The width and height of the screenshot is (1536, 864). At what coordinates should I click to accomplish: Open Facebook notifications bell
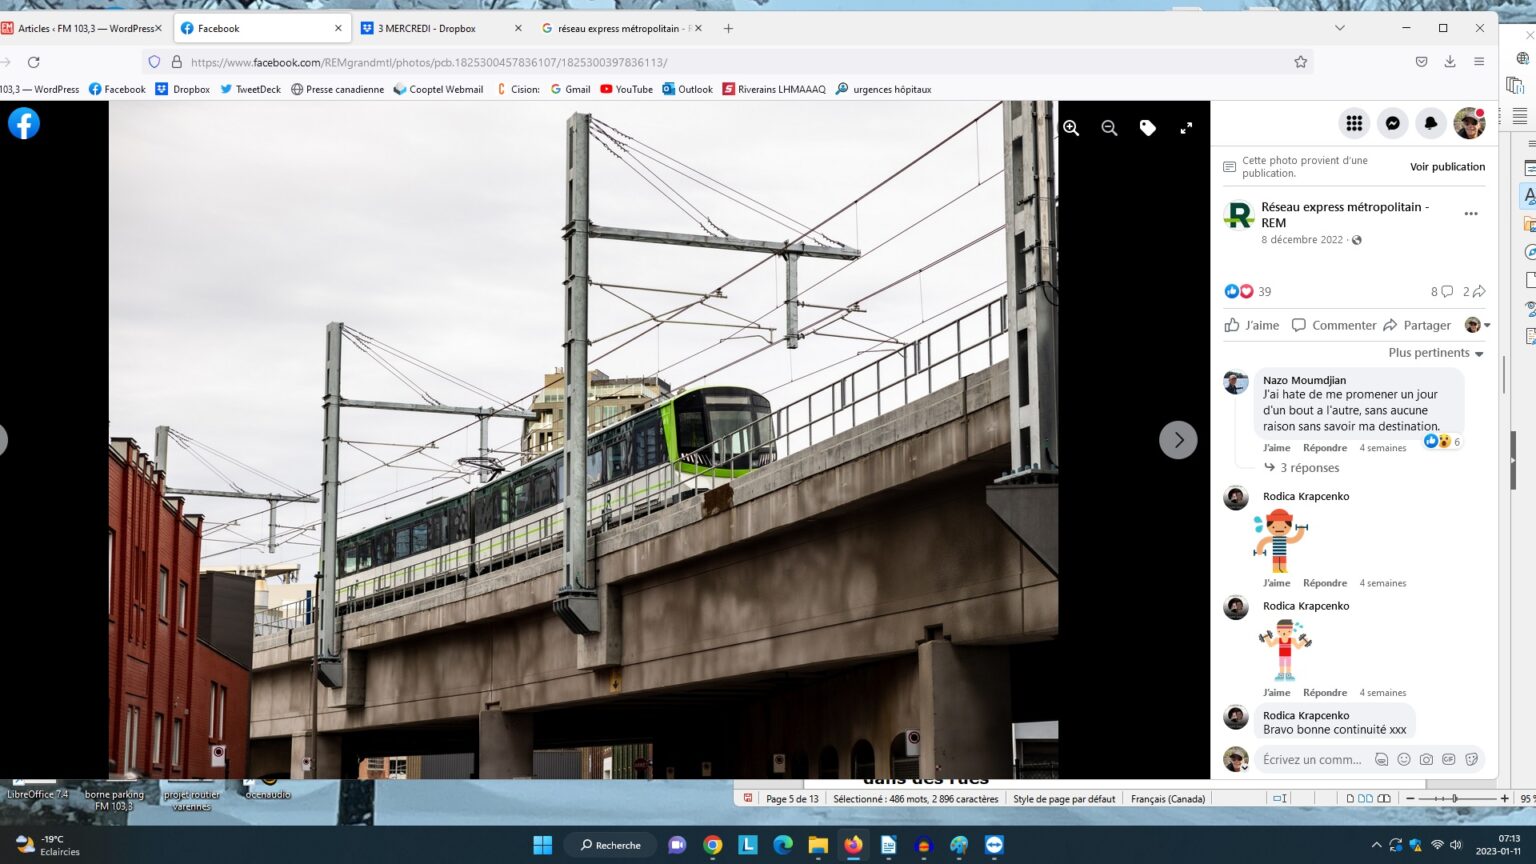[x=1430, y=123]
